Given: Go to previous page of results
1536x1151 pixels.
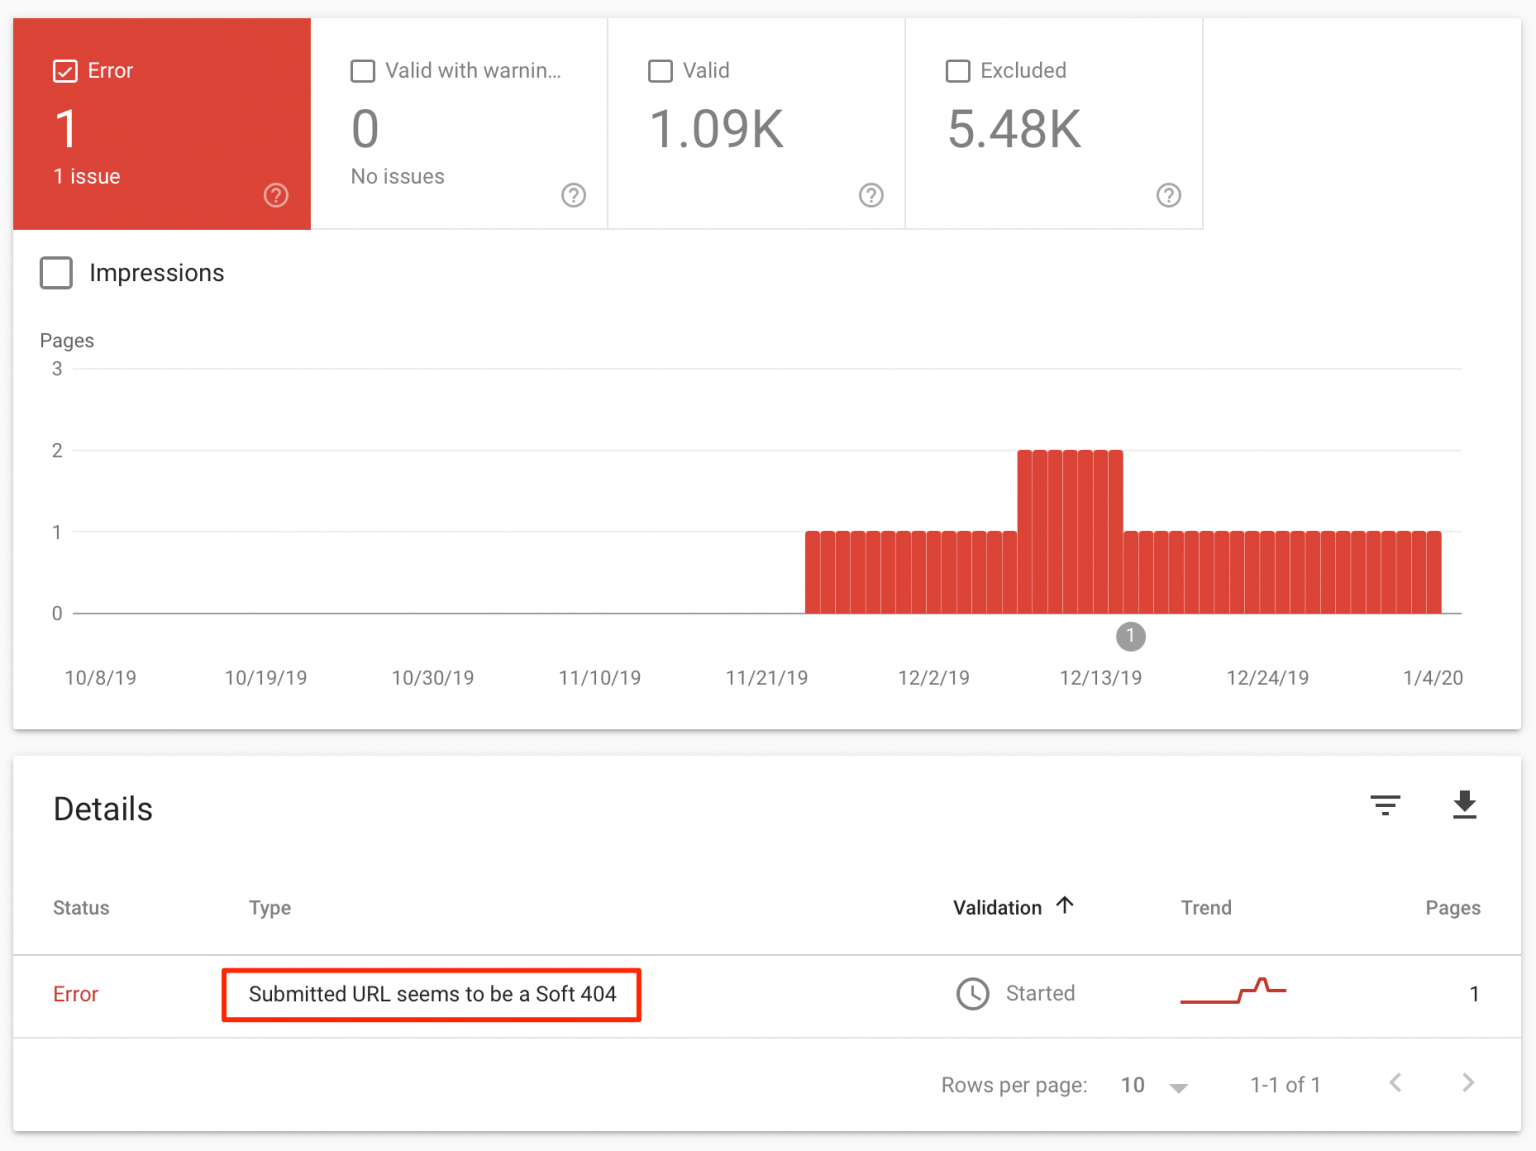Looking at the screenshot, I should tap(1395, 1083).
